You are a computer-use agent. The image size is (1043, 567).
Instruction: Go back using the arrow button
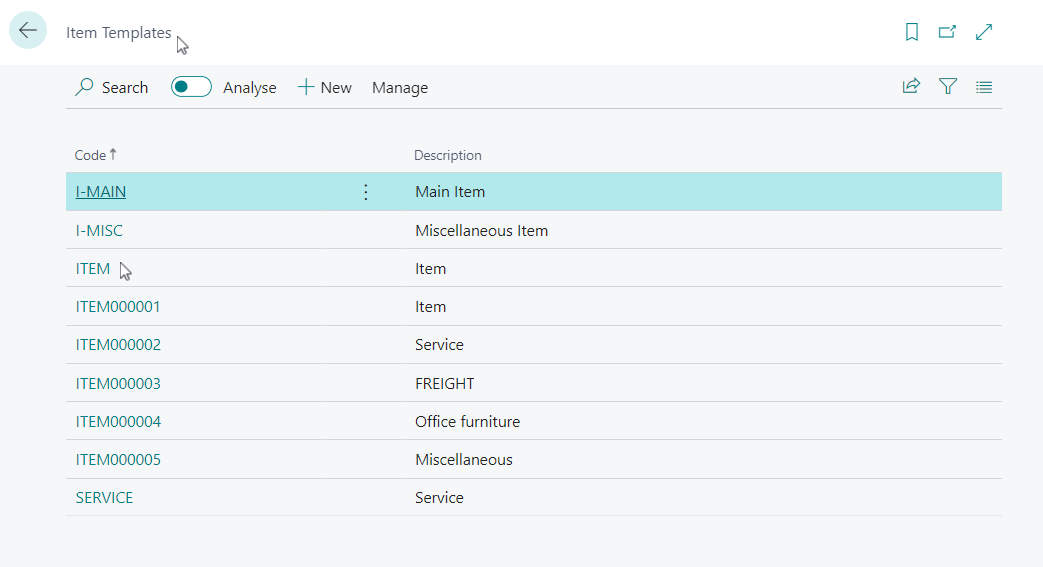pos(28,30)
